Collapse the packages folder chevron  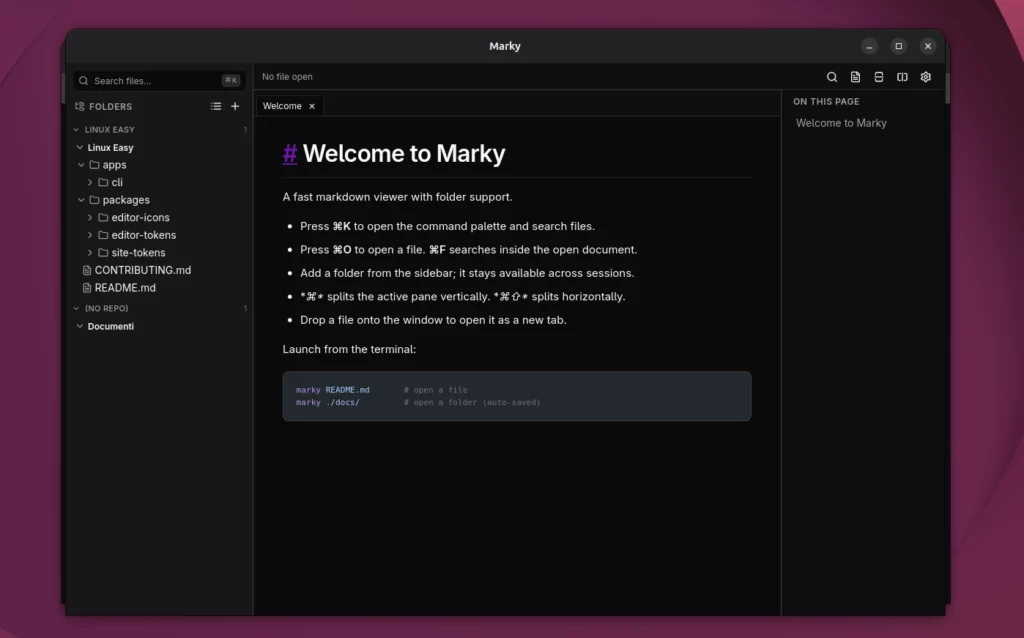click(x=81, y=200)
